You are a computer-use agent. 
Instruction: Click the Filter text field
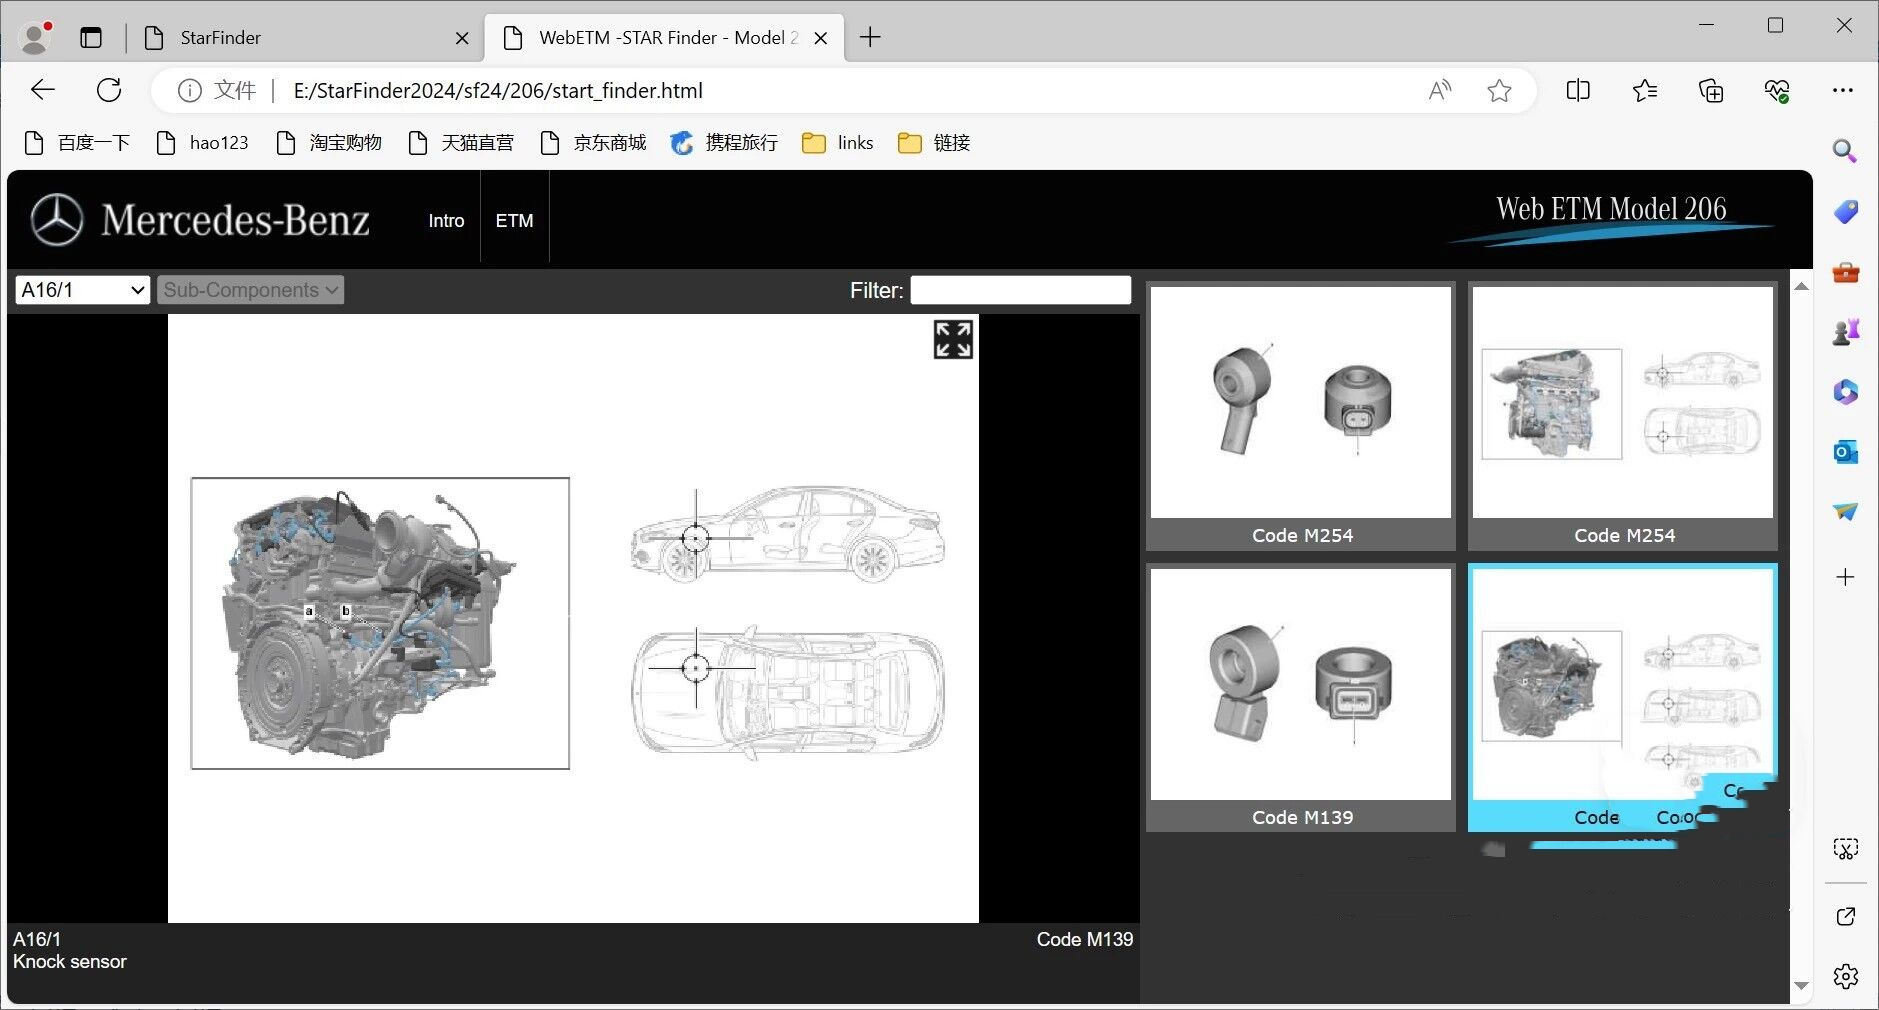pos(1020,290)
